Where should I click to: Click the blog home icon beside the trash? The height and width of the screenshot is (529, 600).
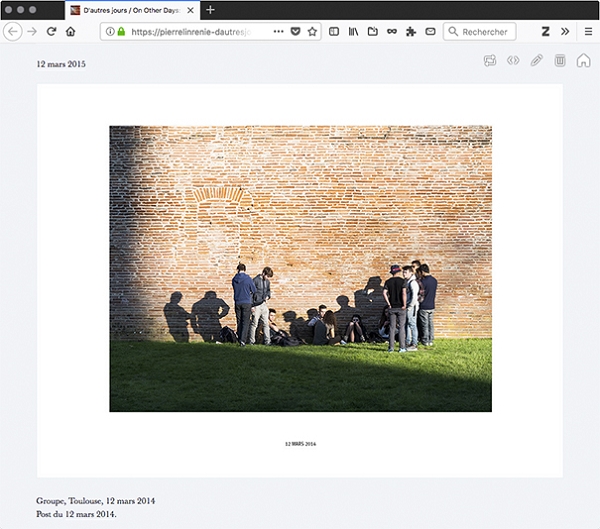pyautogui.click(x=583, y=61)
